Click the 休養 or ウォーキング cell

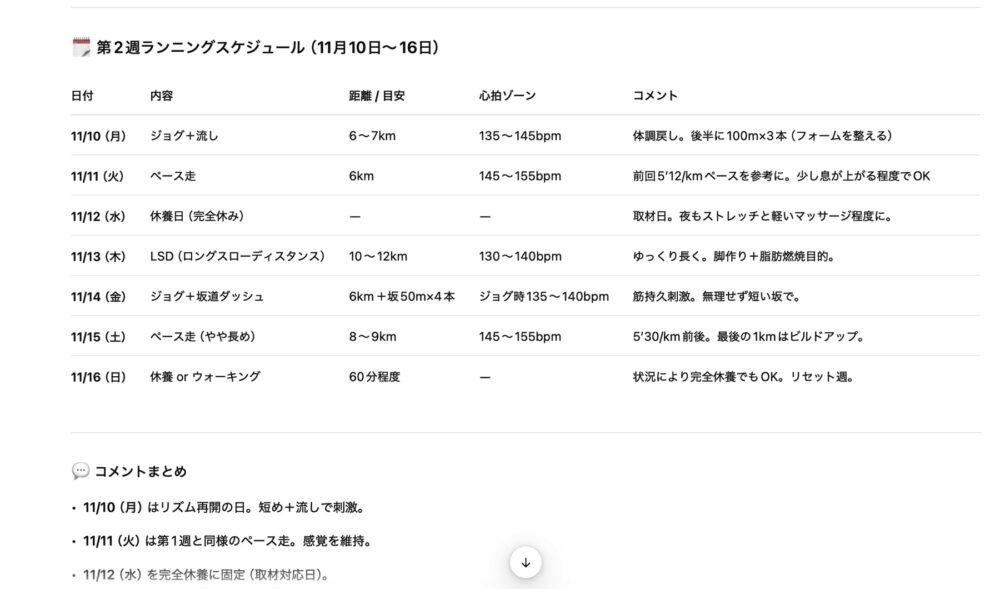pos(205,376)
